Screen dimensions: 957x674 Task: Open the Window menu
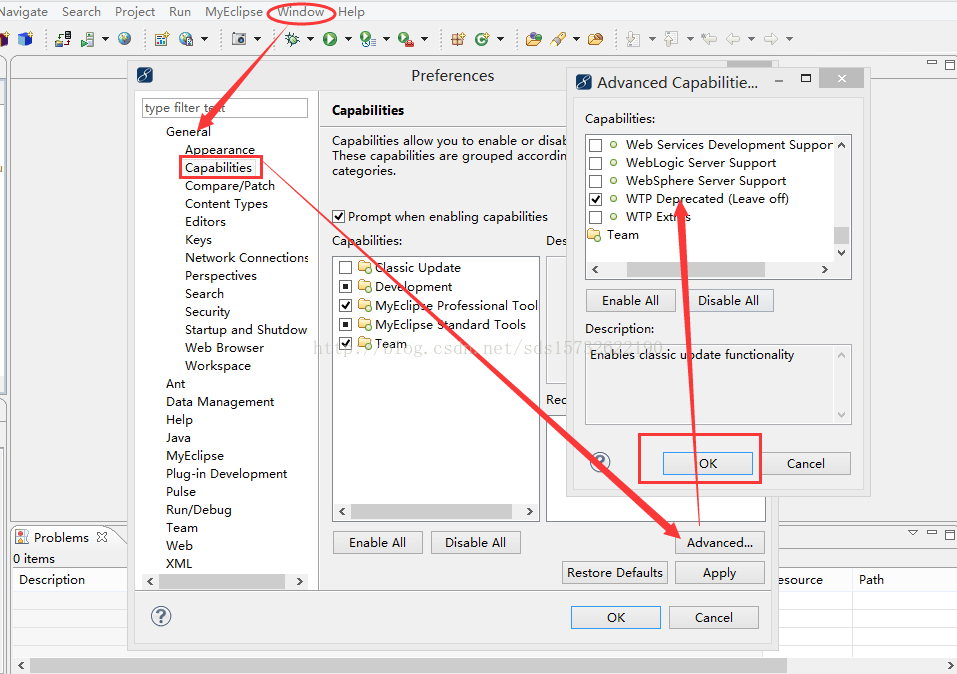(301, 12)
